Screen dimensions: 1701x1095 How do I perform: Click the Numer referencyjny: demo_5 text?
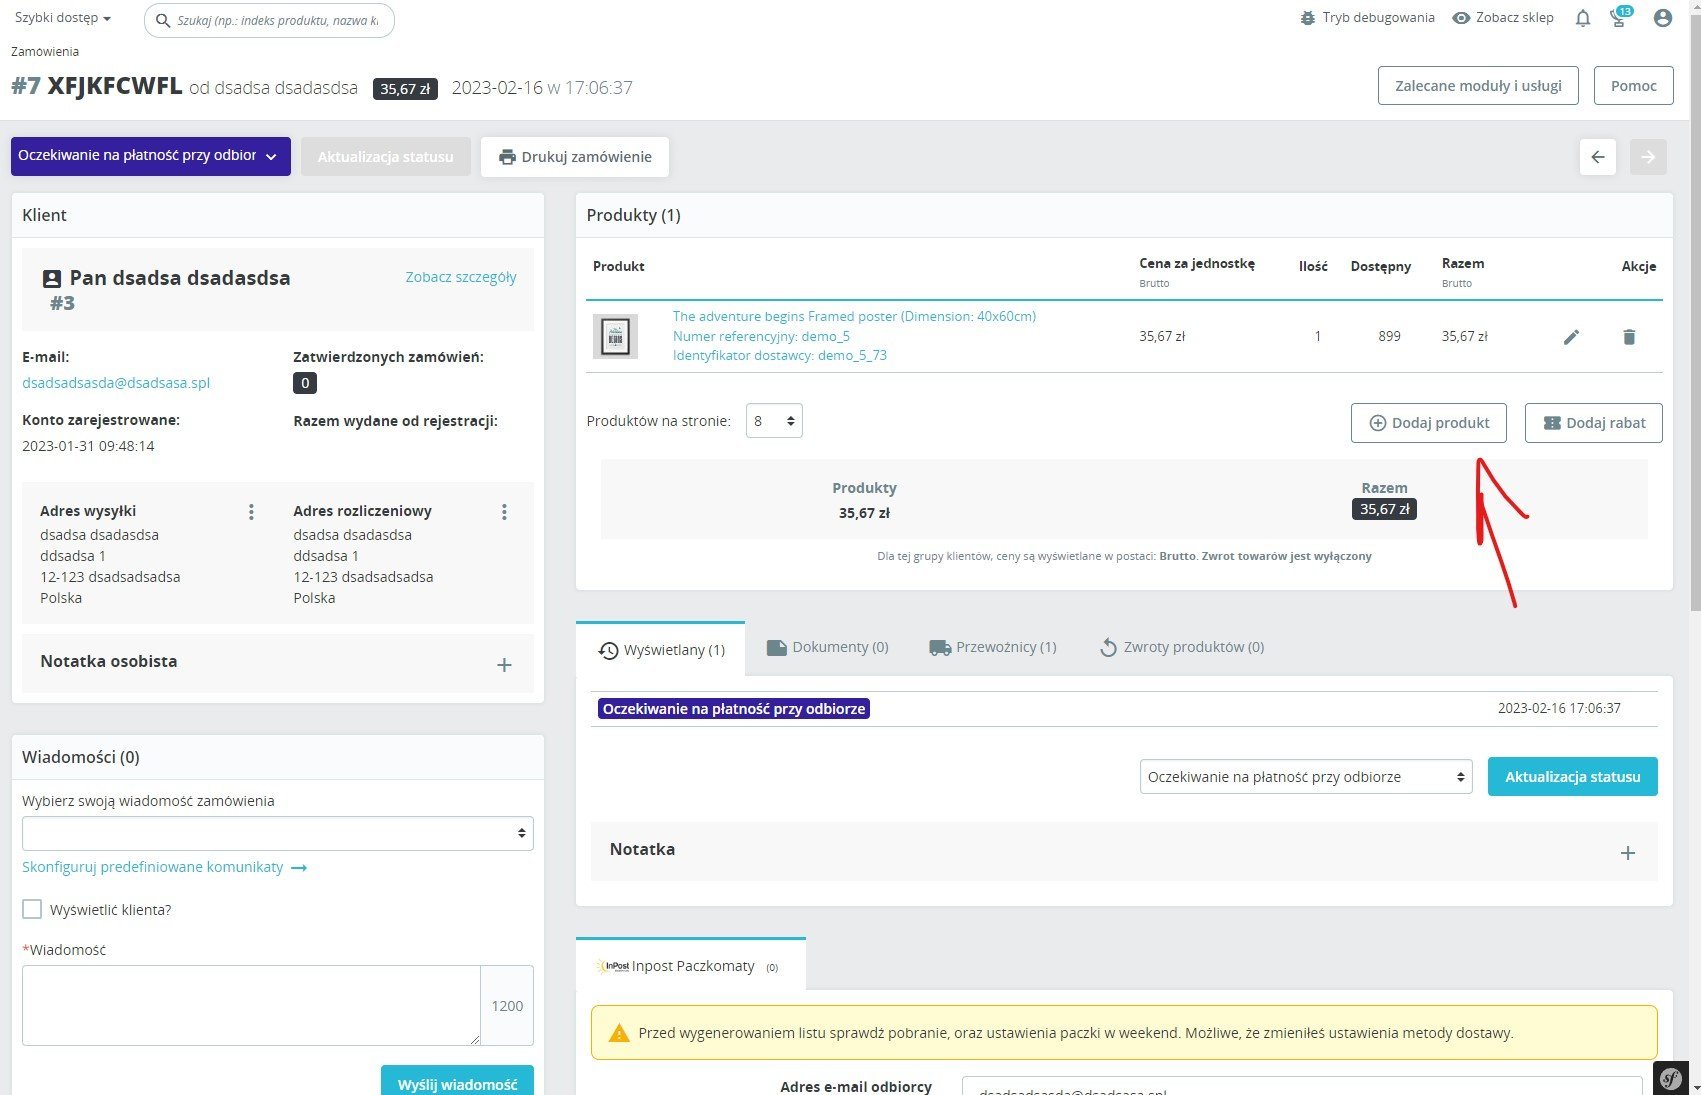761,336
